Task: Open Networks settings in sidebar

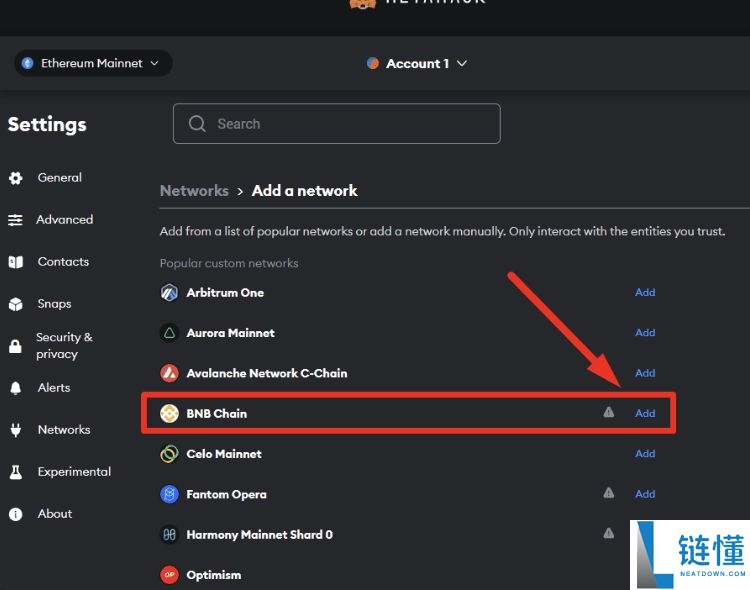Action: (64, 430)
